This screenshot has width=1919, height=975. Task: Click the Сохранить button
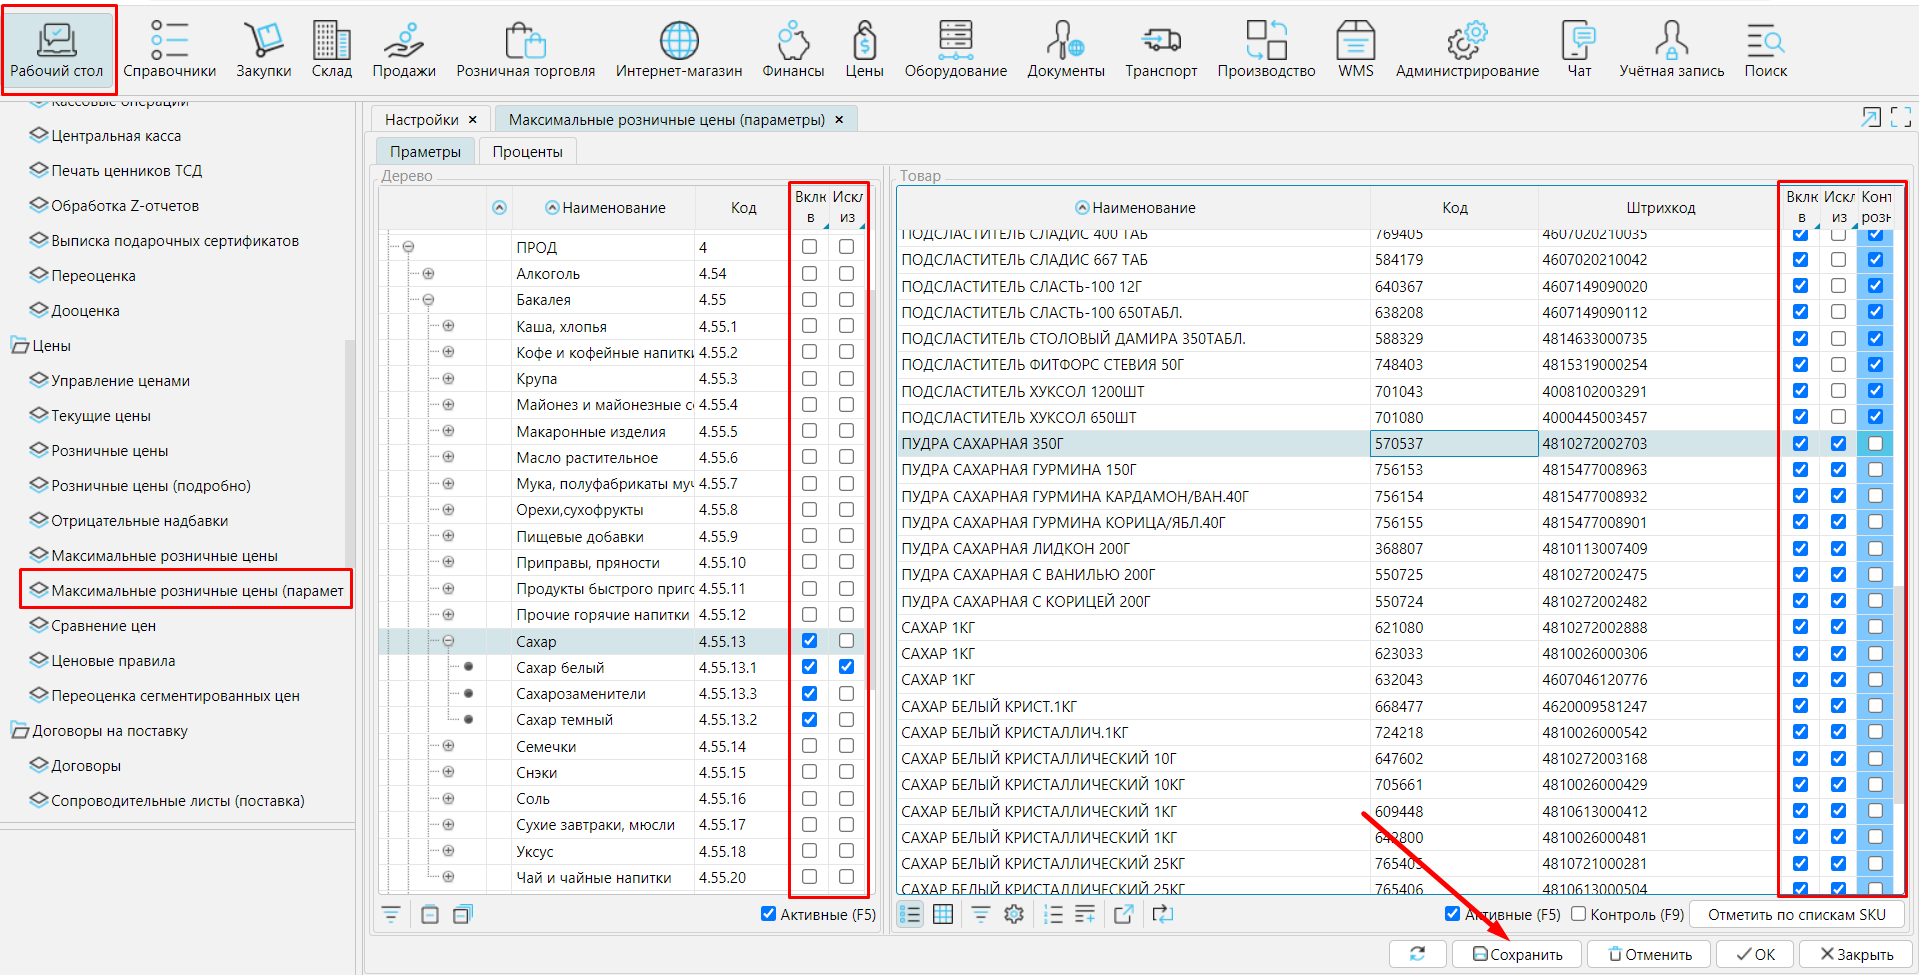pyautogui.click(x=1517, y=954)
